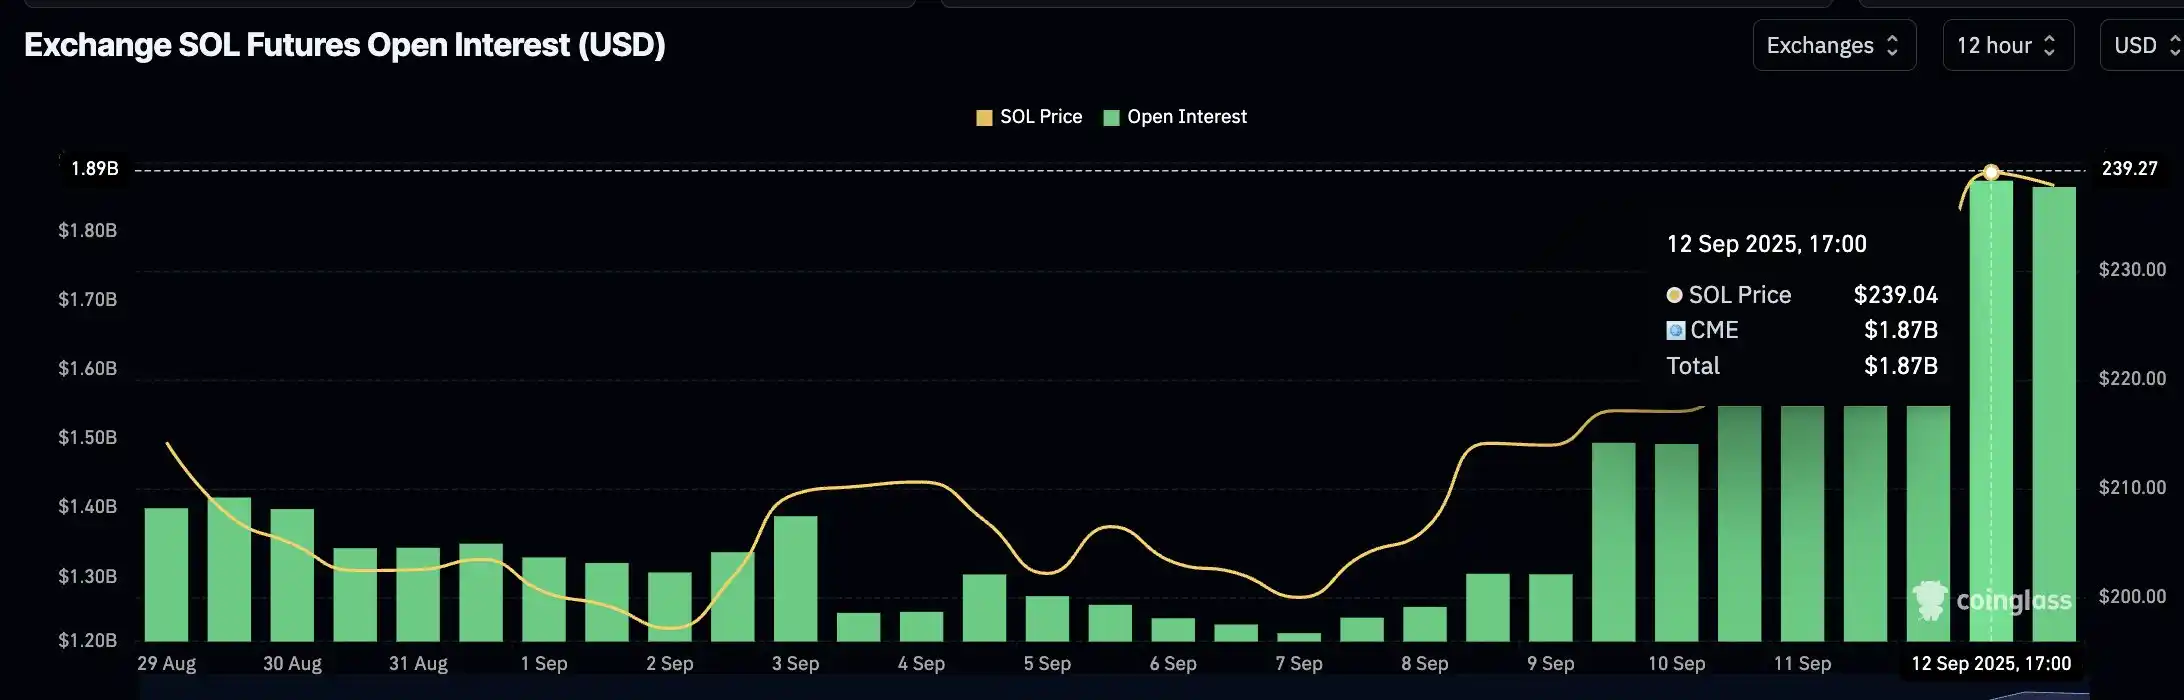Click the highlighted marker on the price line
Image resolution: width=2184 pixels, height=700 pixels.
coord(1991,172)
